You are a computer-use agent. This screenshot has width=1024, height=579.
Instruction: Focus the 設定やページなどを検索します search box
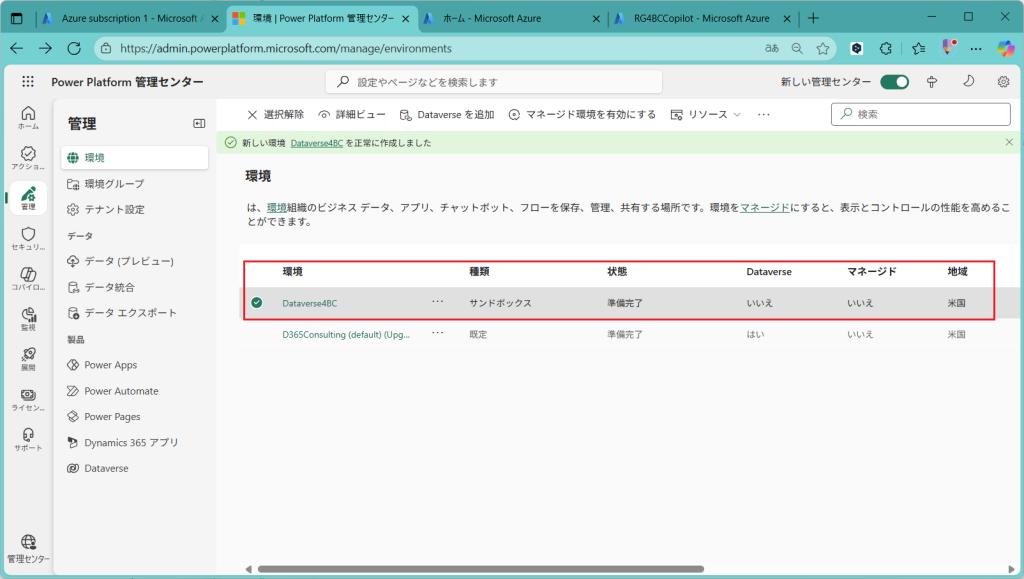[x=494, y=82]
